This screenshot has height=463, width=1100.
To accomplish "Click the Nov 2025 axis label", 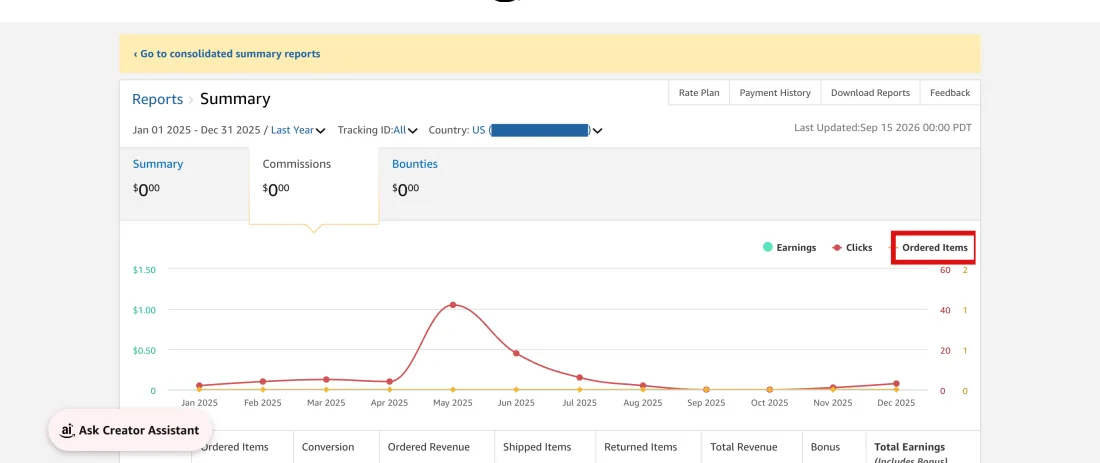I will coord(833,403).
